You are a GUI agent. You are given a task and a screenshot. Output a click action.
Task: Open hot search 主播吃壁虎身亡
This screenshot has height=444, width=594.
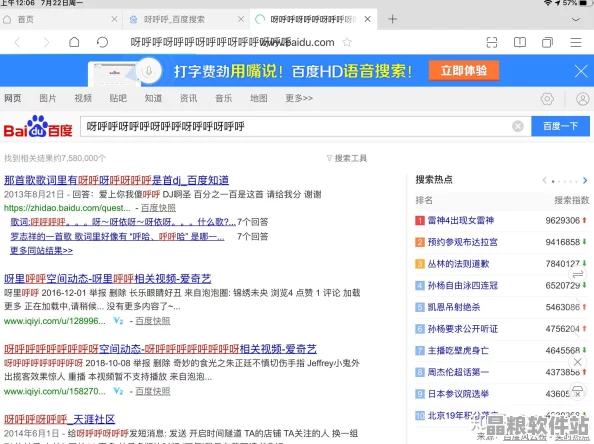pyautogui.click(x=458, y=350)
